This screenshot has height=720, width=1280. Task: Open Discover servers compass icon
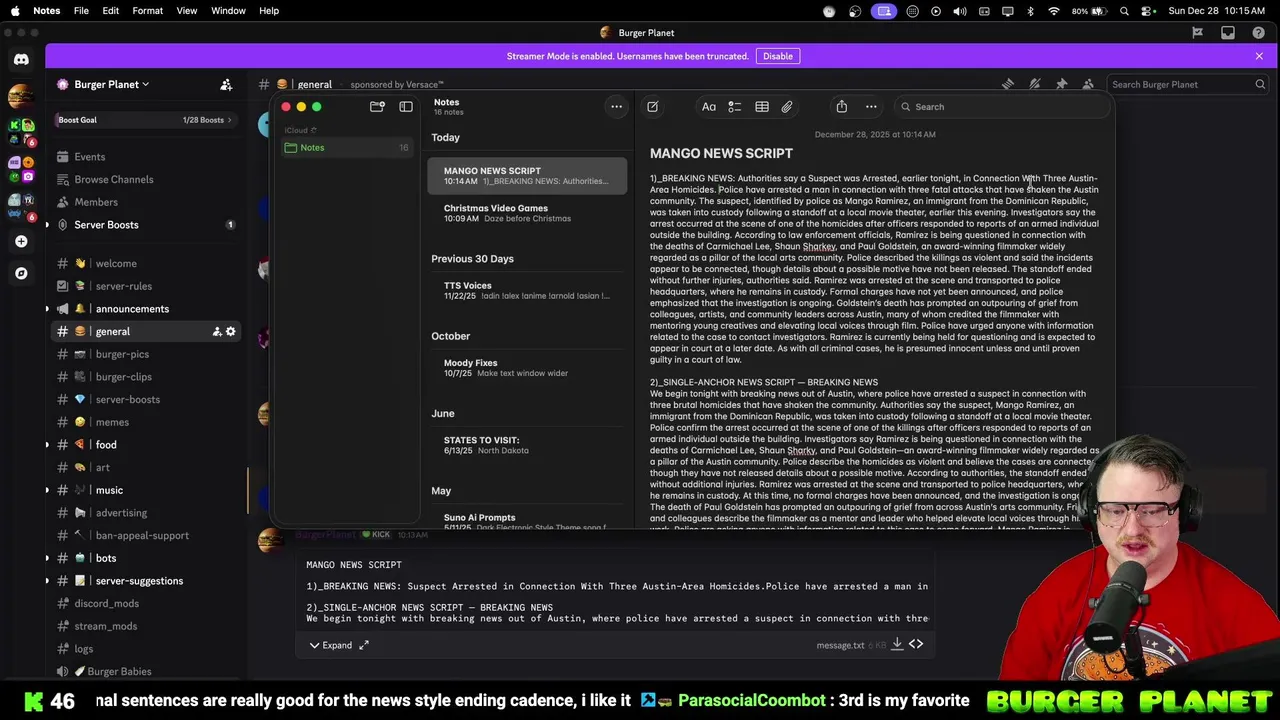tap(21, 273)
